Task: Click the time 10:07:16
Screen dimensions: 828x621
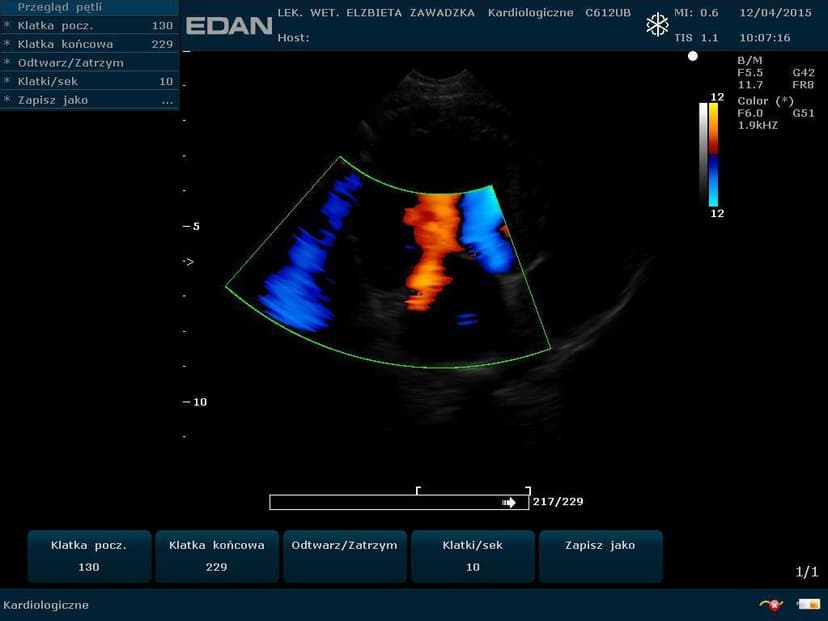Action: click(765, 37)
